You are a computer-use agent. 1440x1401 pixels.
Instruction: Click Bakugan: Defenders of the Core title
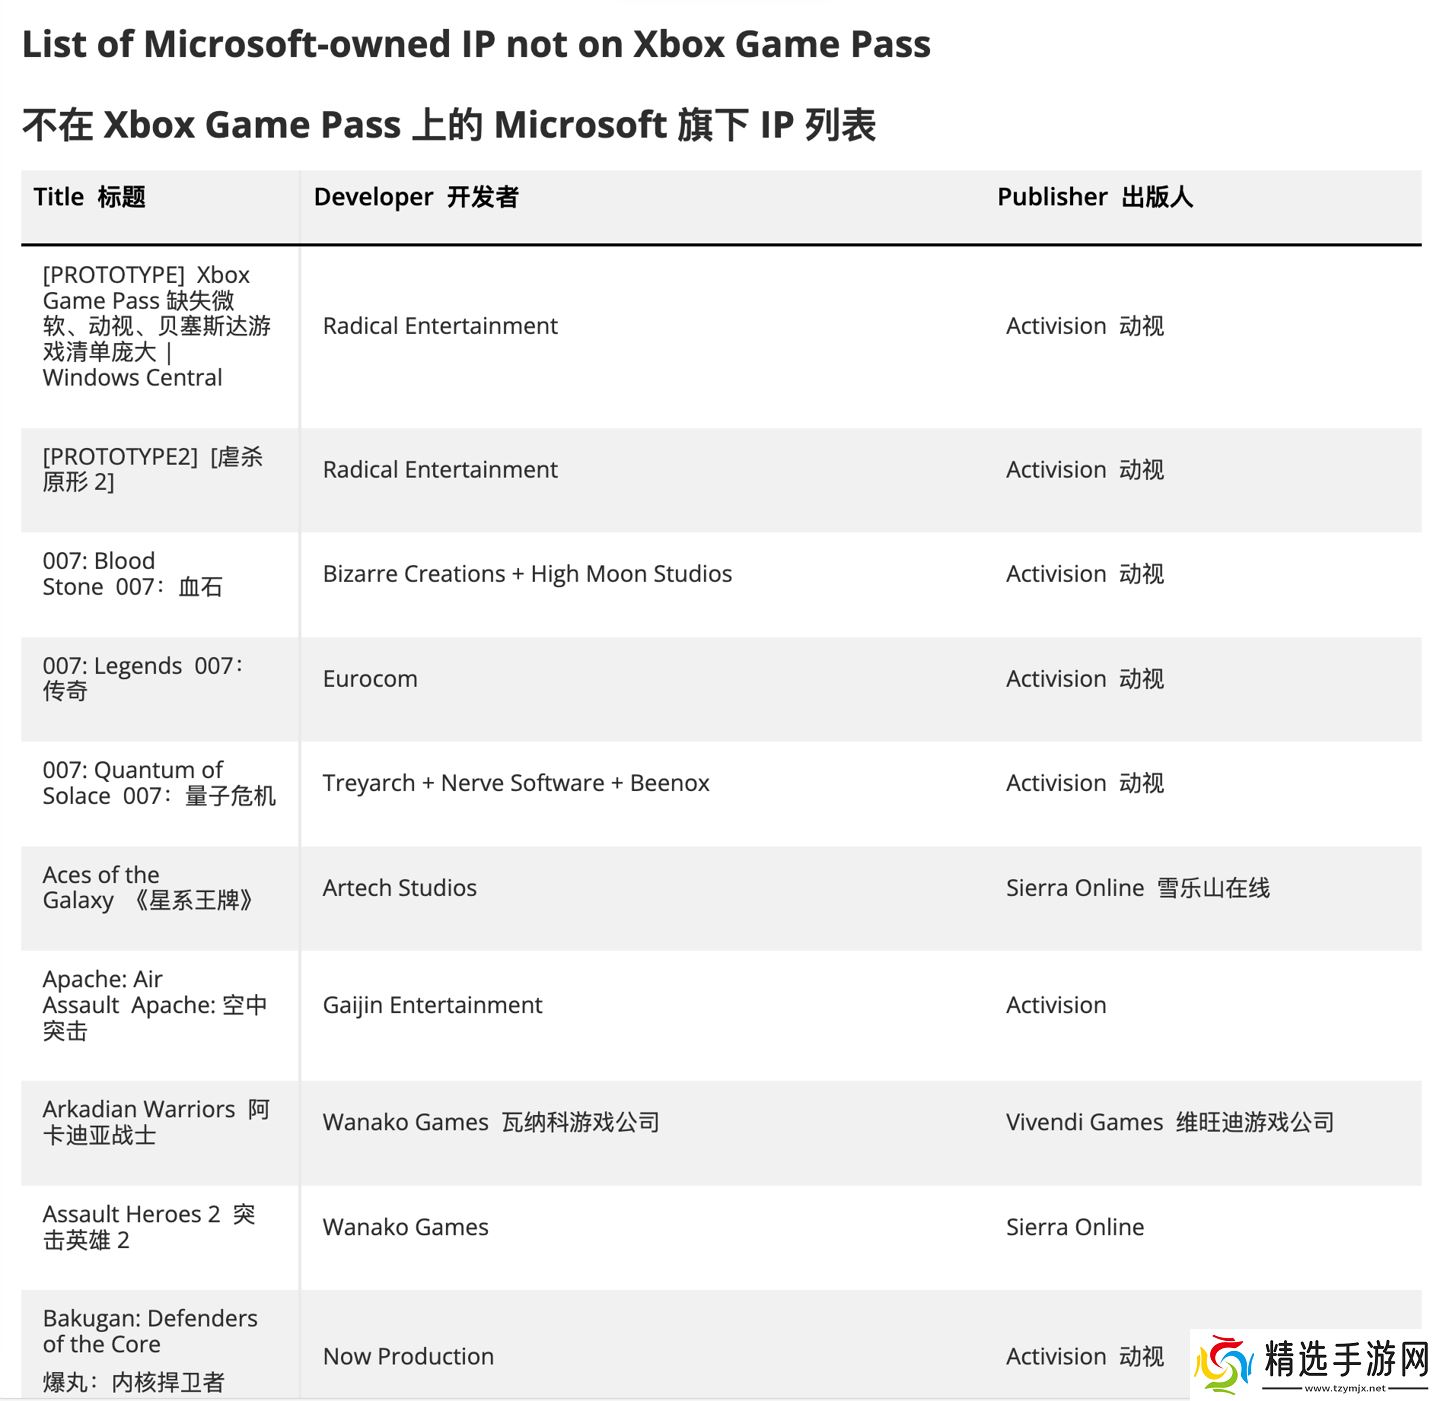click(x=150, y=1332)
